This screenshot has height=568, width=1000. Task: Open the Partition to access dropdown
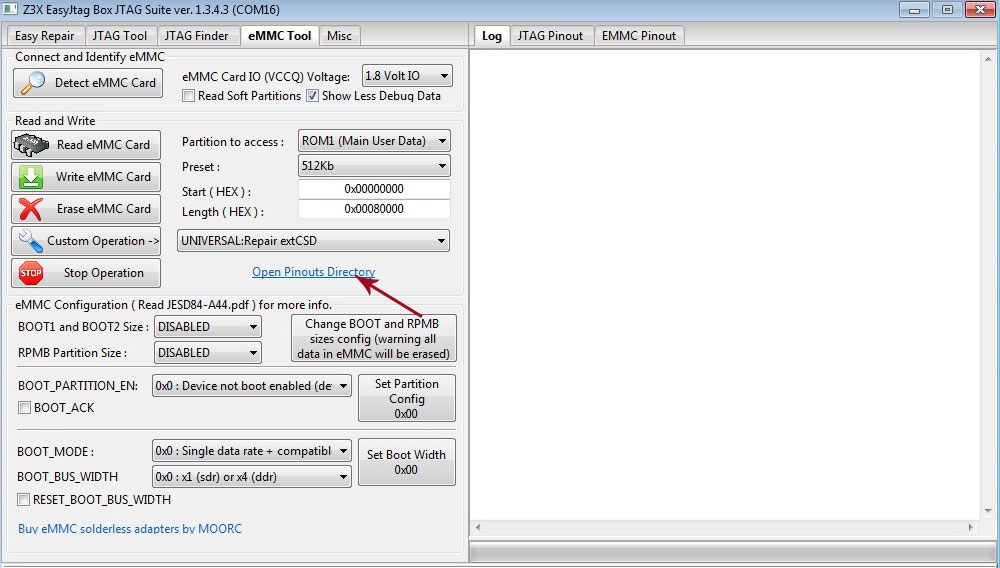click(x=374, y=142)
